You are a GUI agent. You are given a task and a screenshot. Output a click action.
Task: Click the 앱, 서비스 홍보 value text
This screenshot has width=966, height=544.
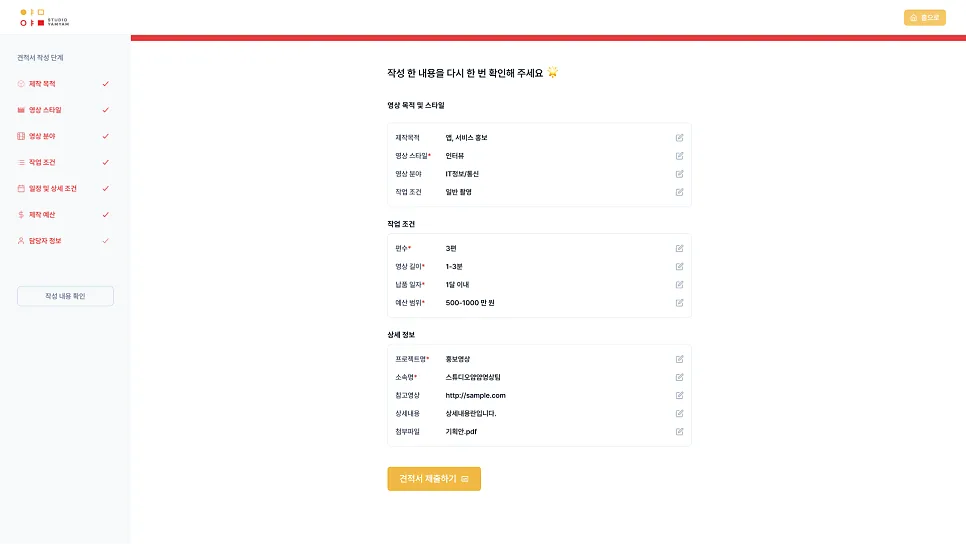466,138
